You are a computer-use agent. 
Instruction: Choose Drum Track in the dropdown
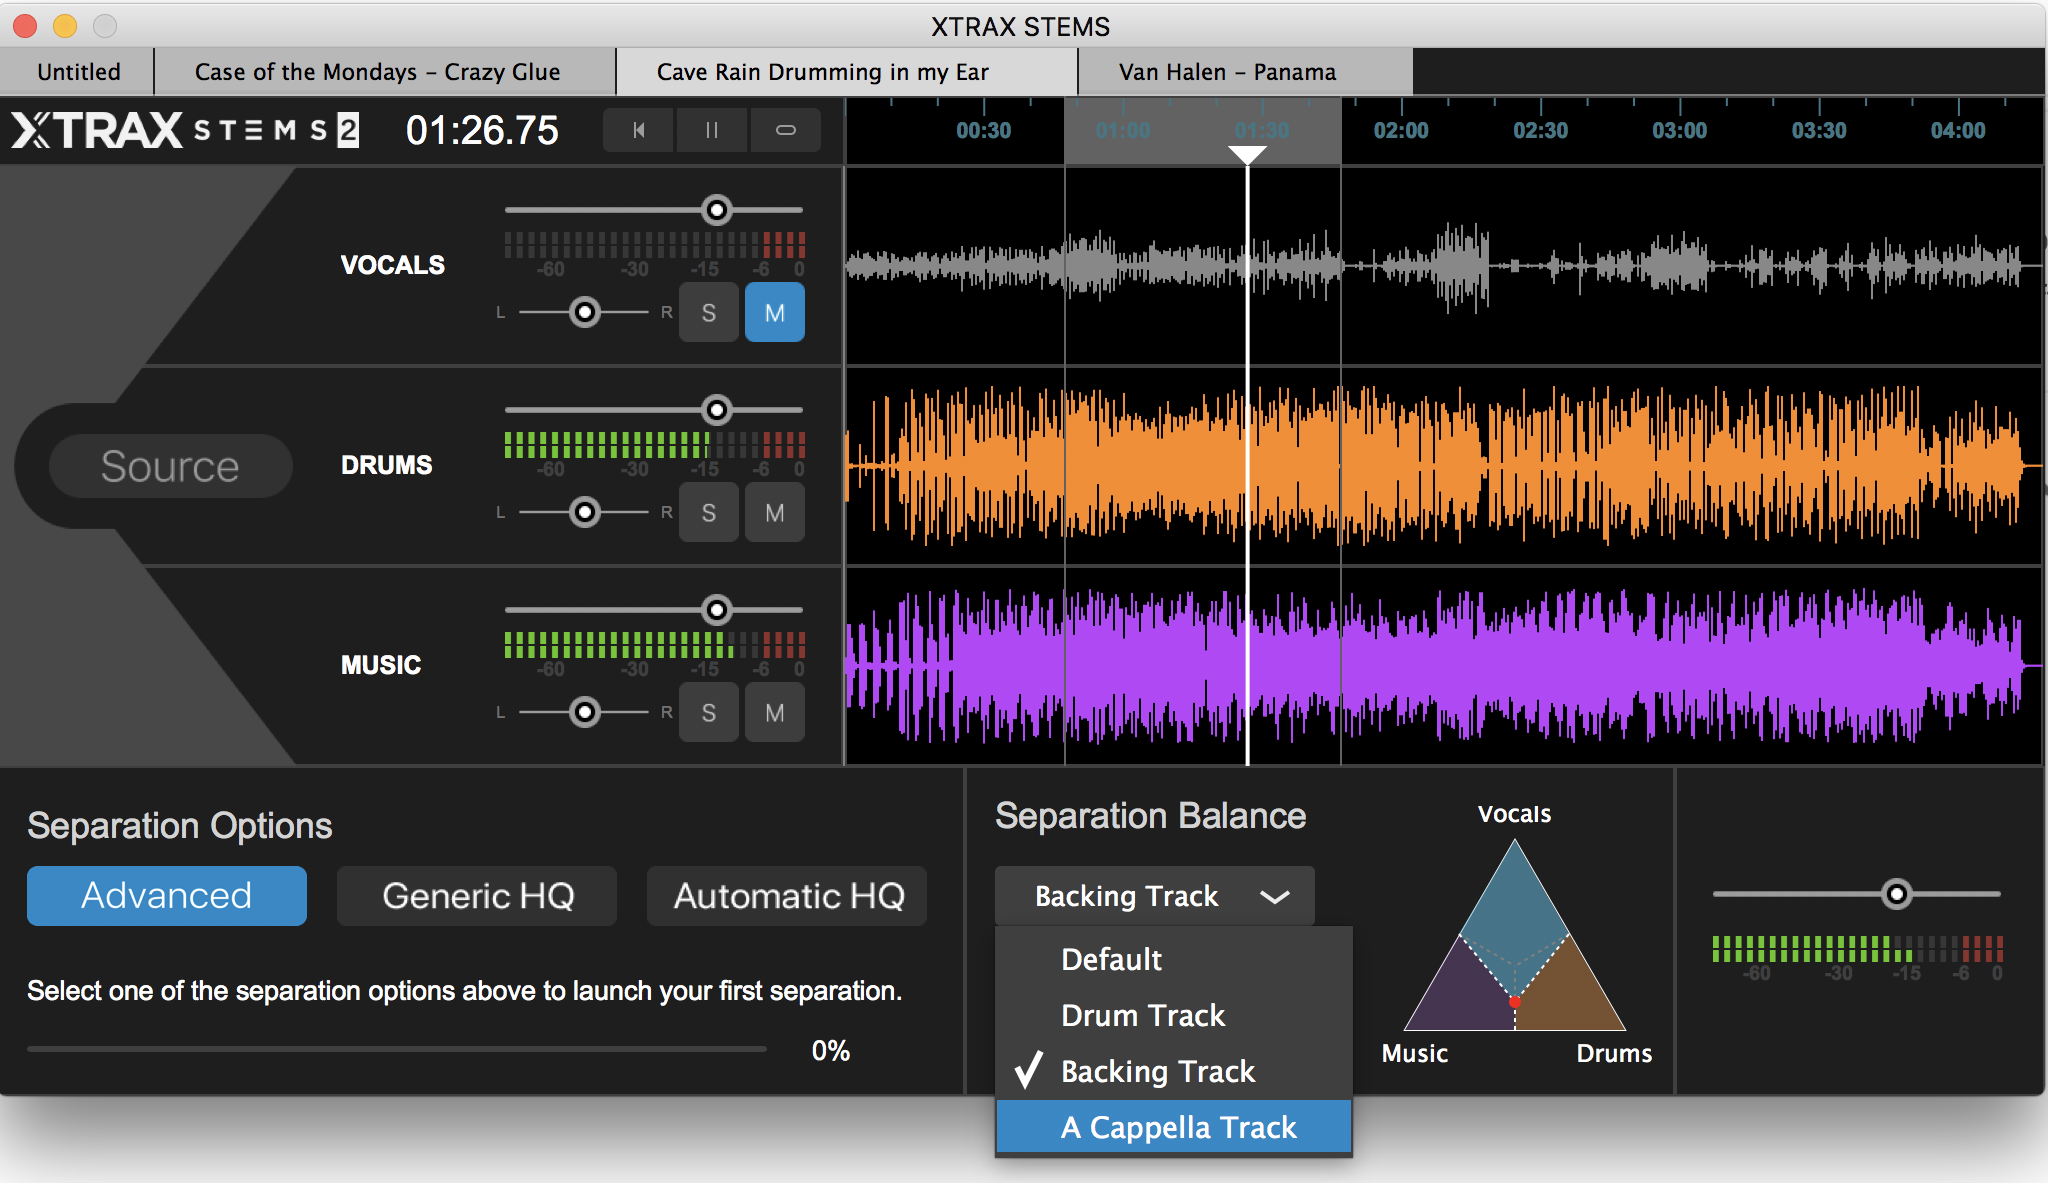coord(1142,1016)
